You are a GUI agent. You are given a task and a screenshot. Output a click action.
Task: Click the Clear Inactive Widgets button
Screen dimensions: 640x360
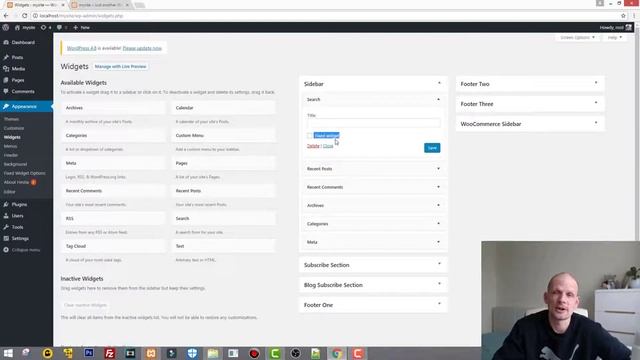85,305
